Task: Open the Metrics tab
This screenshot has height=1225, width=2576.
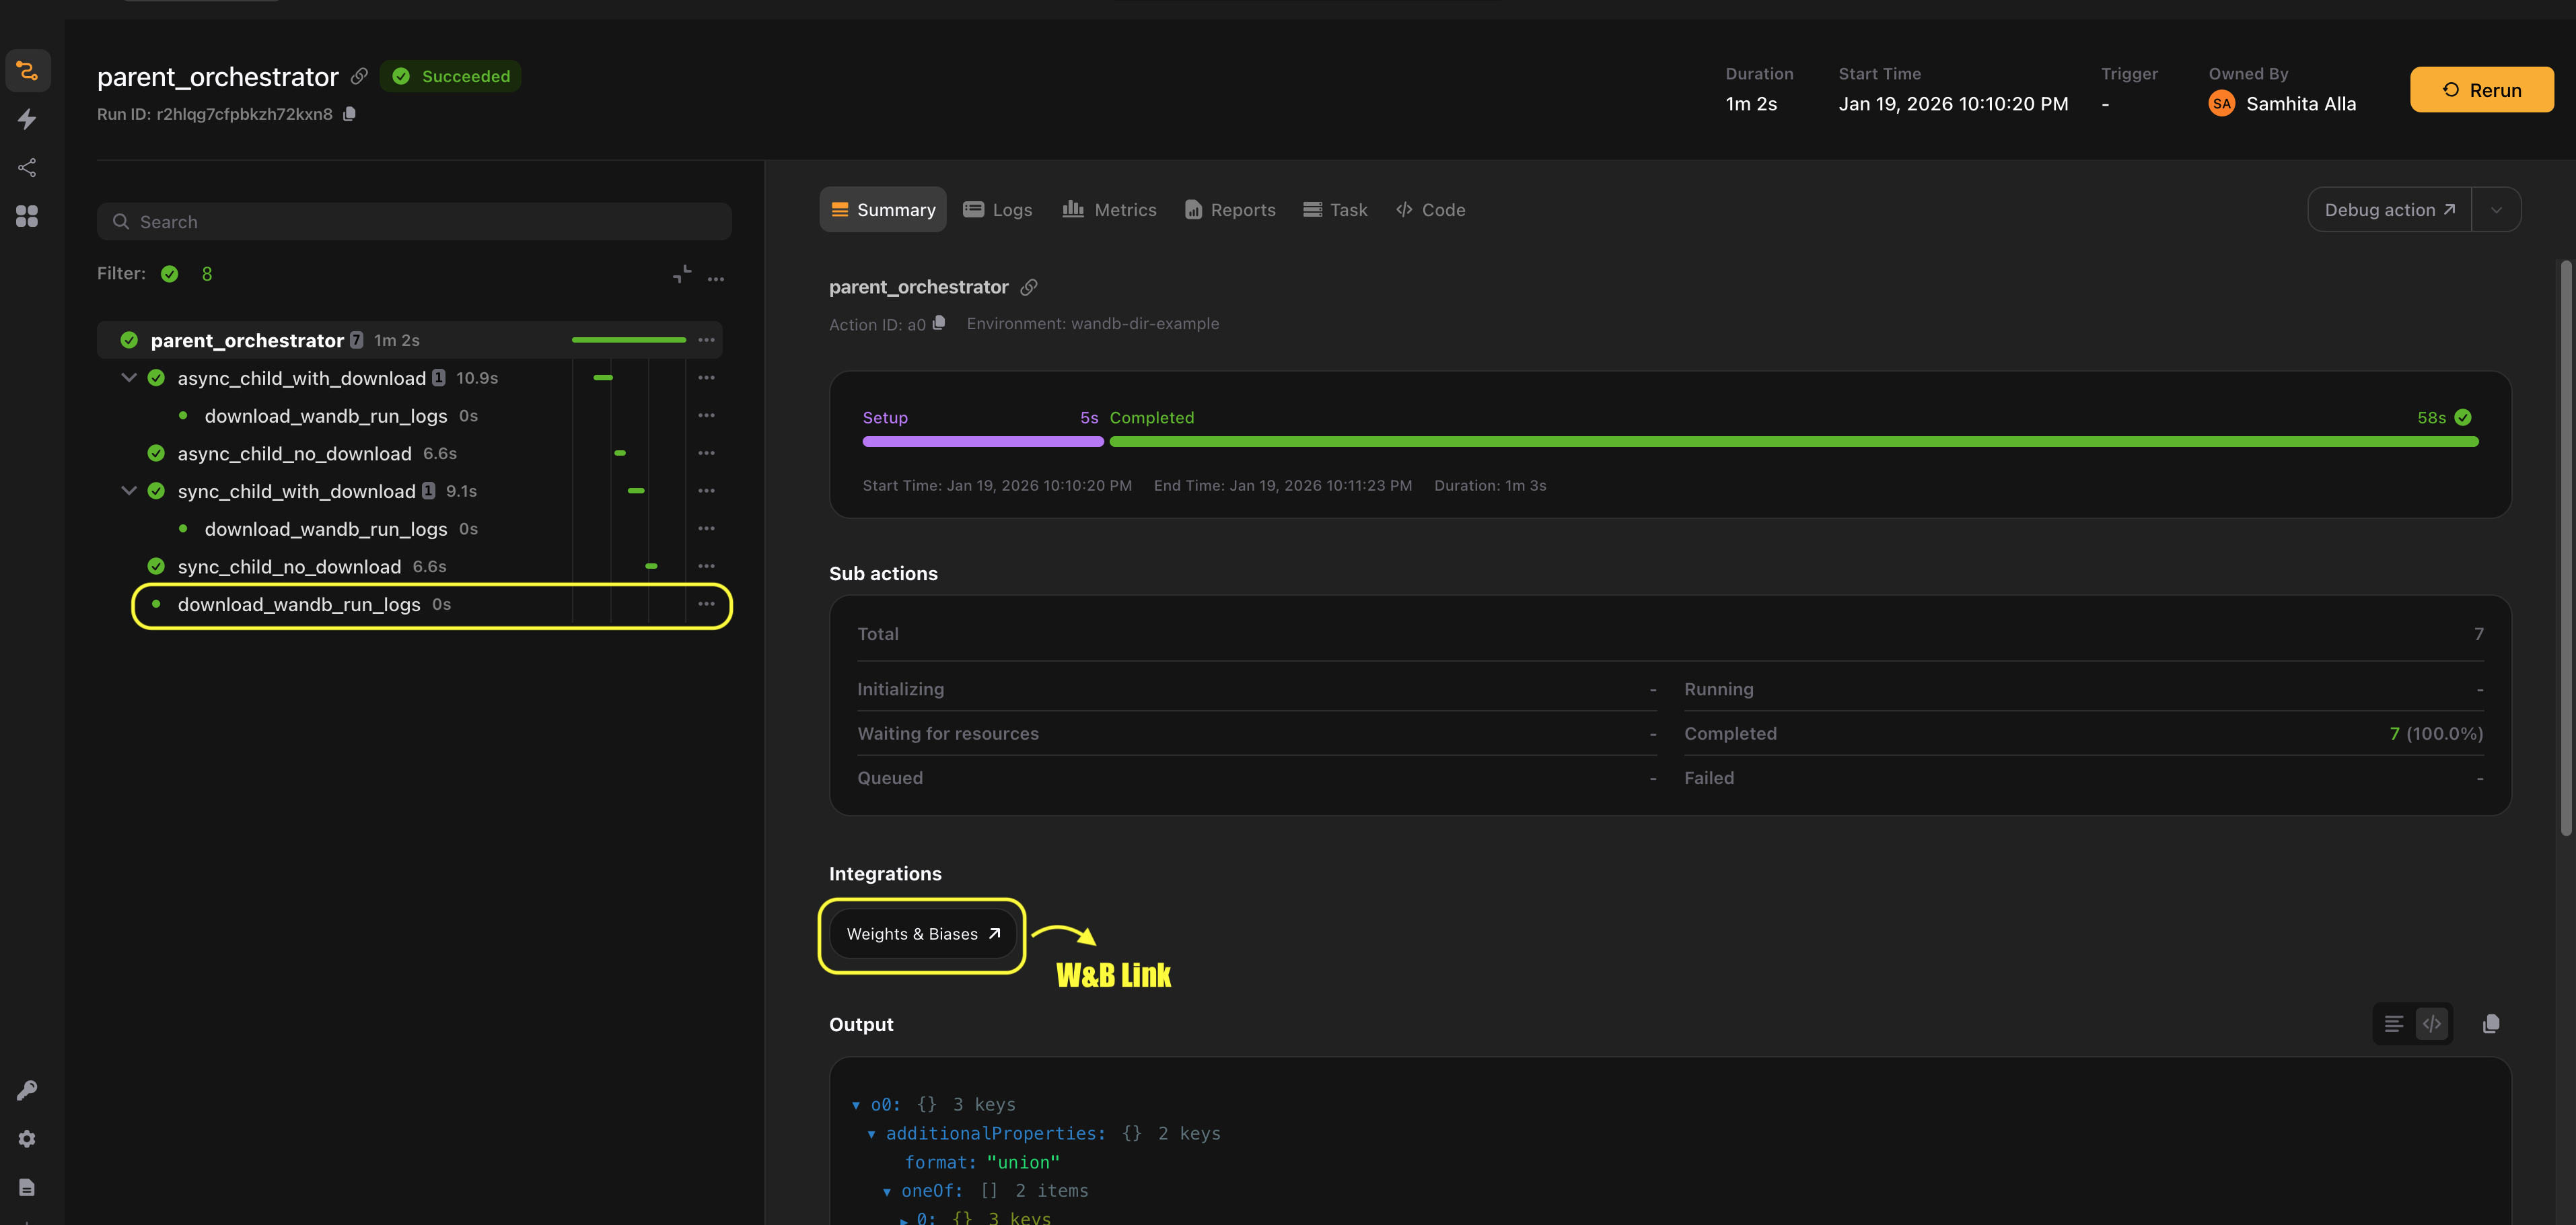Action: pos(1109,210)
